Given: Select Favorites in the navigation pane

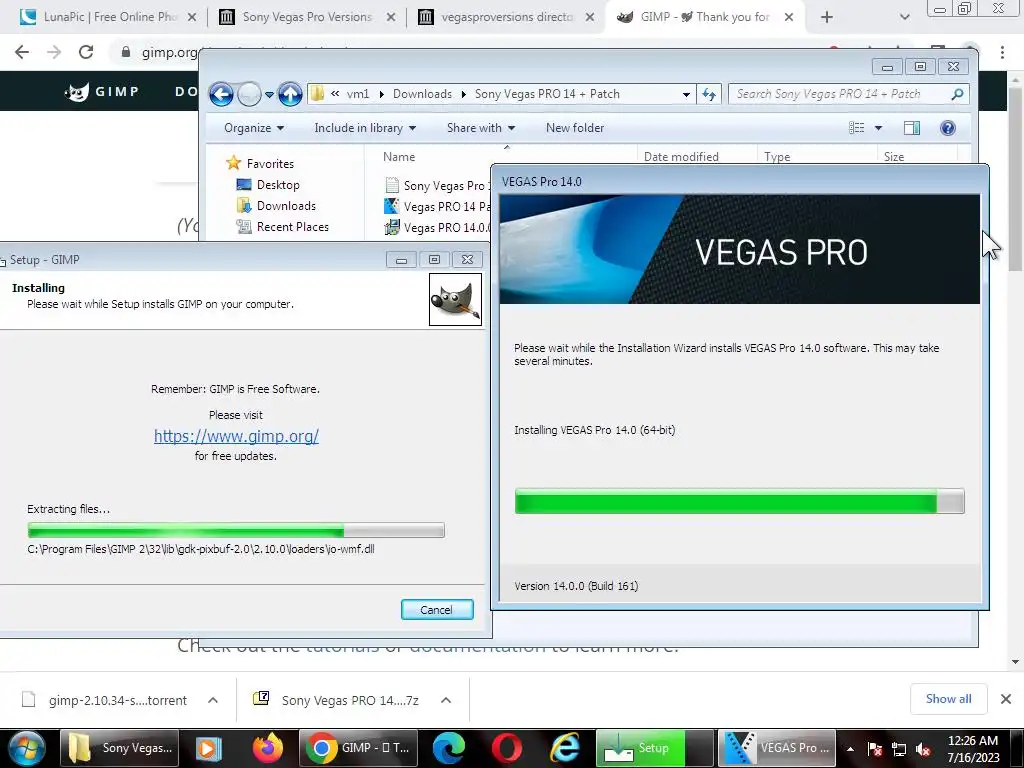Looking at the screenshot, I should pos(260,163).
